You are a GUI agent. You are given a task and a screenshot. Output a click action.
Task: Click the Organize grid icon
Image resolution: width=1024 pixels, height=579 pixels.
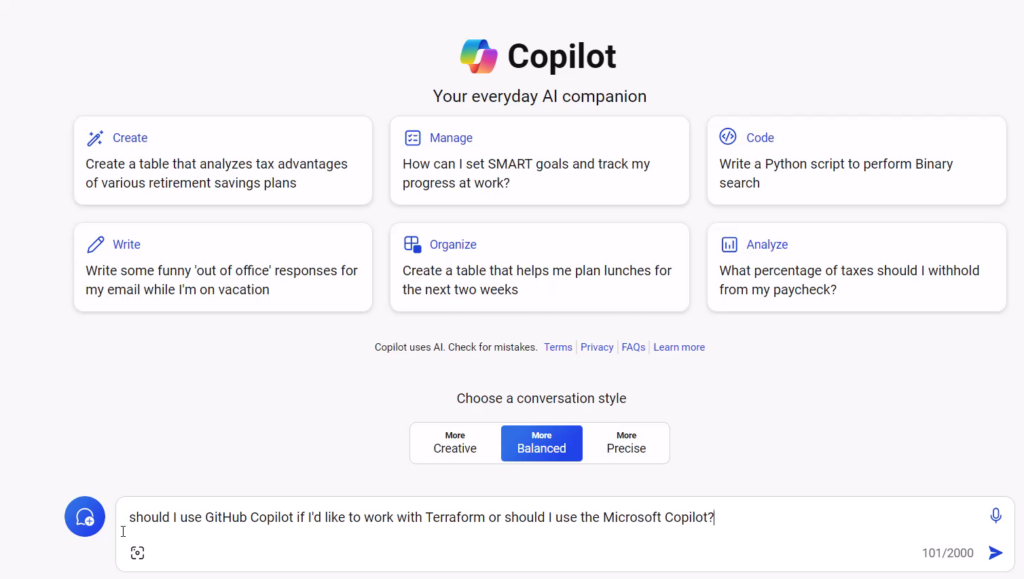[x=412, y=244]
